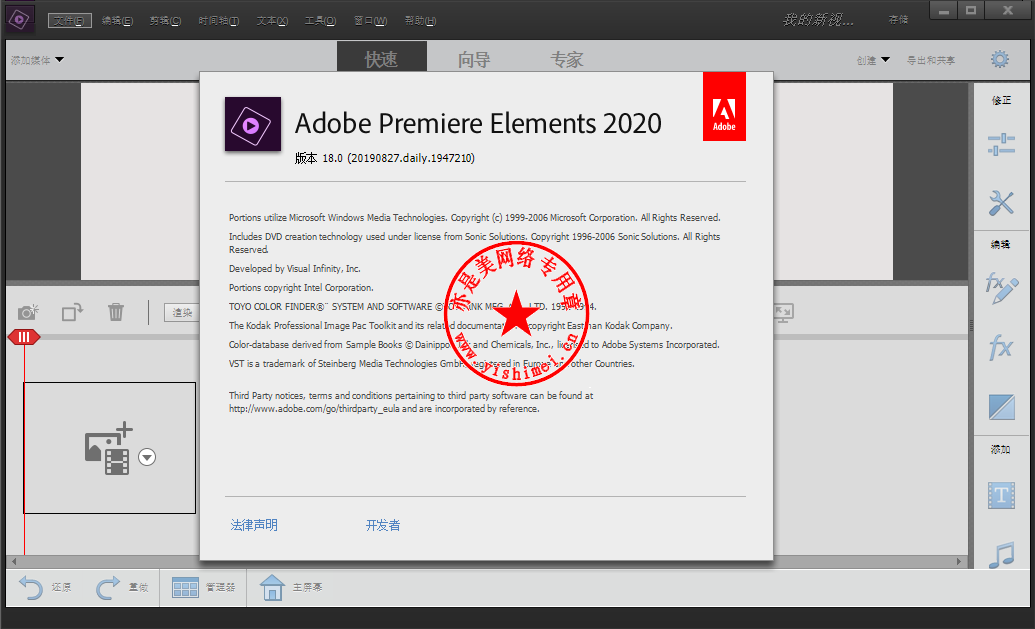Image resolution: width=1035 pixels, height=629 pixels.
Task: Click the 法律声明 link in About dialog
Action: tap(254, 525)
